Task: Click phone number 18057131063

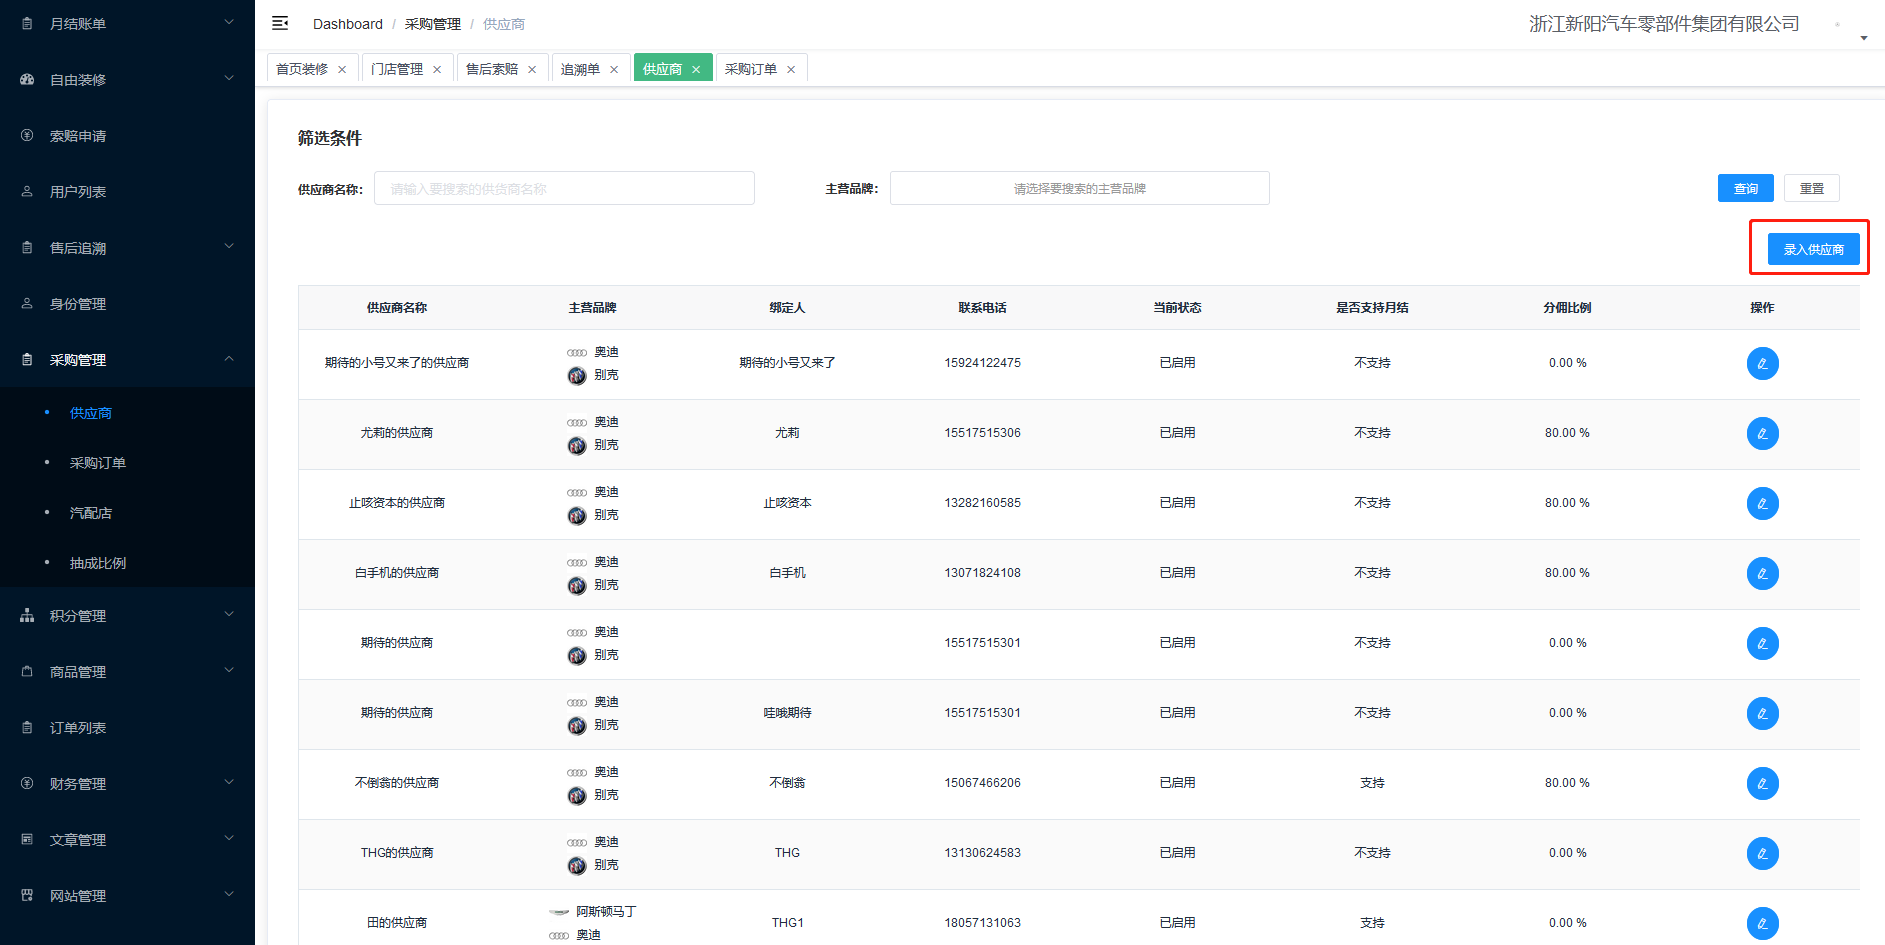Action: tap(982, 923)
